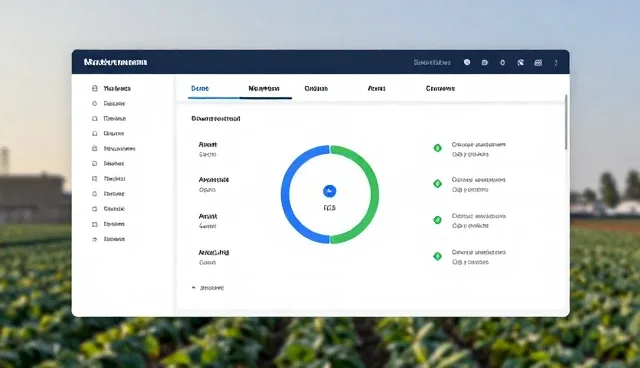This screenshot has width=640, height=368.
Task: Click the filled white circle icon in the header
Action: coord(467,62)
